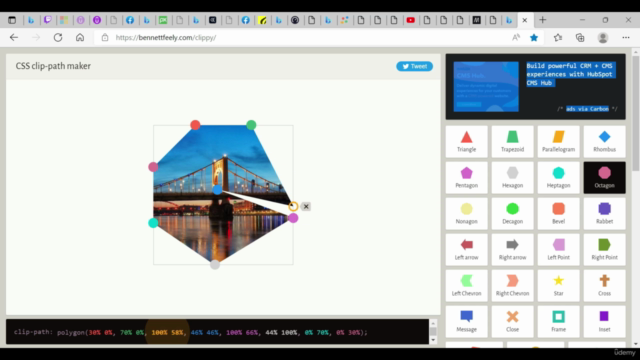This screenshot has width=640, height=360.
Task: Select the Trapezoid shape
Action: pos(512,142)
